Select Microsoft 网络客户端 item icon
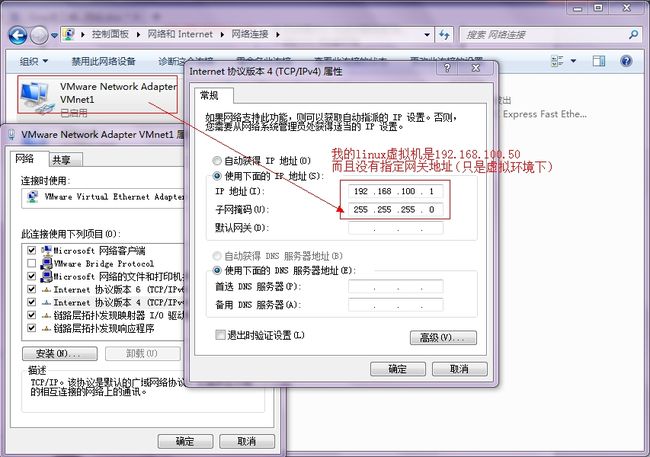The image size is (650, 457). 46,250
